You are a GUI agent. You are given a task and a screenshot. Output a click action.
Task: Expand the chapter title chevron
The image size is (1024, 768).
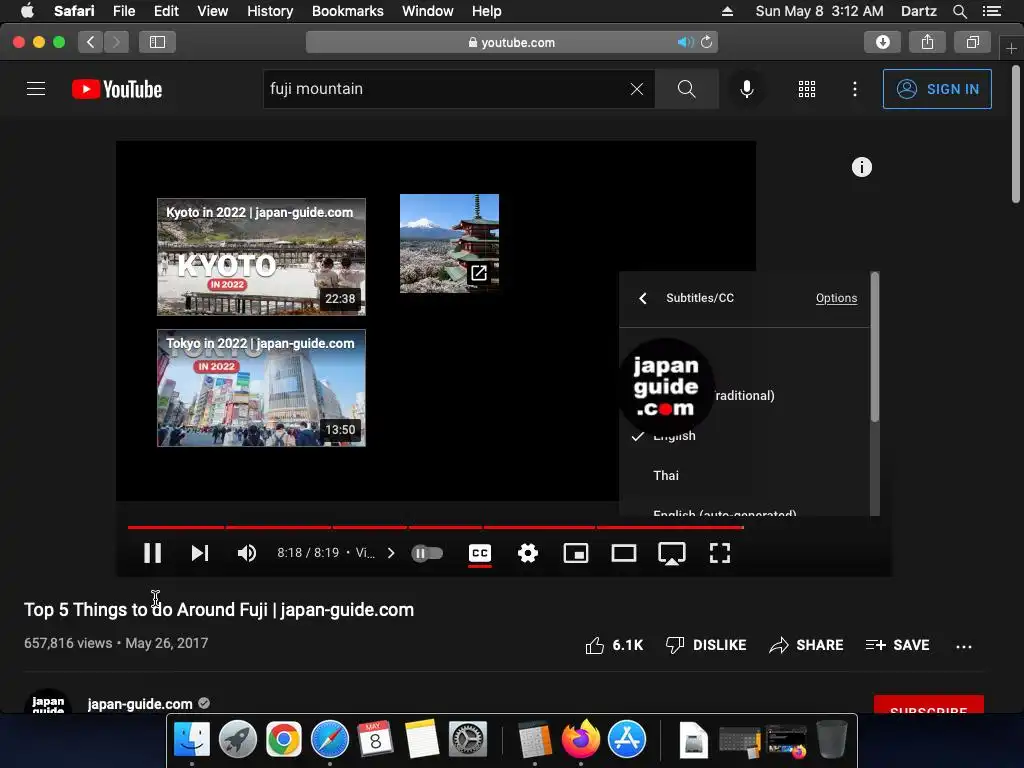(x=391, y=553)
